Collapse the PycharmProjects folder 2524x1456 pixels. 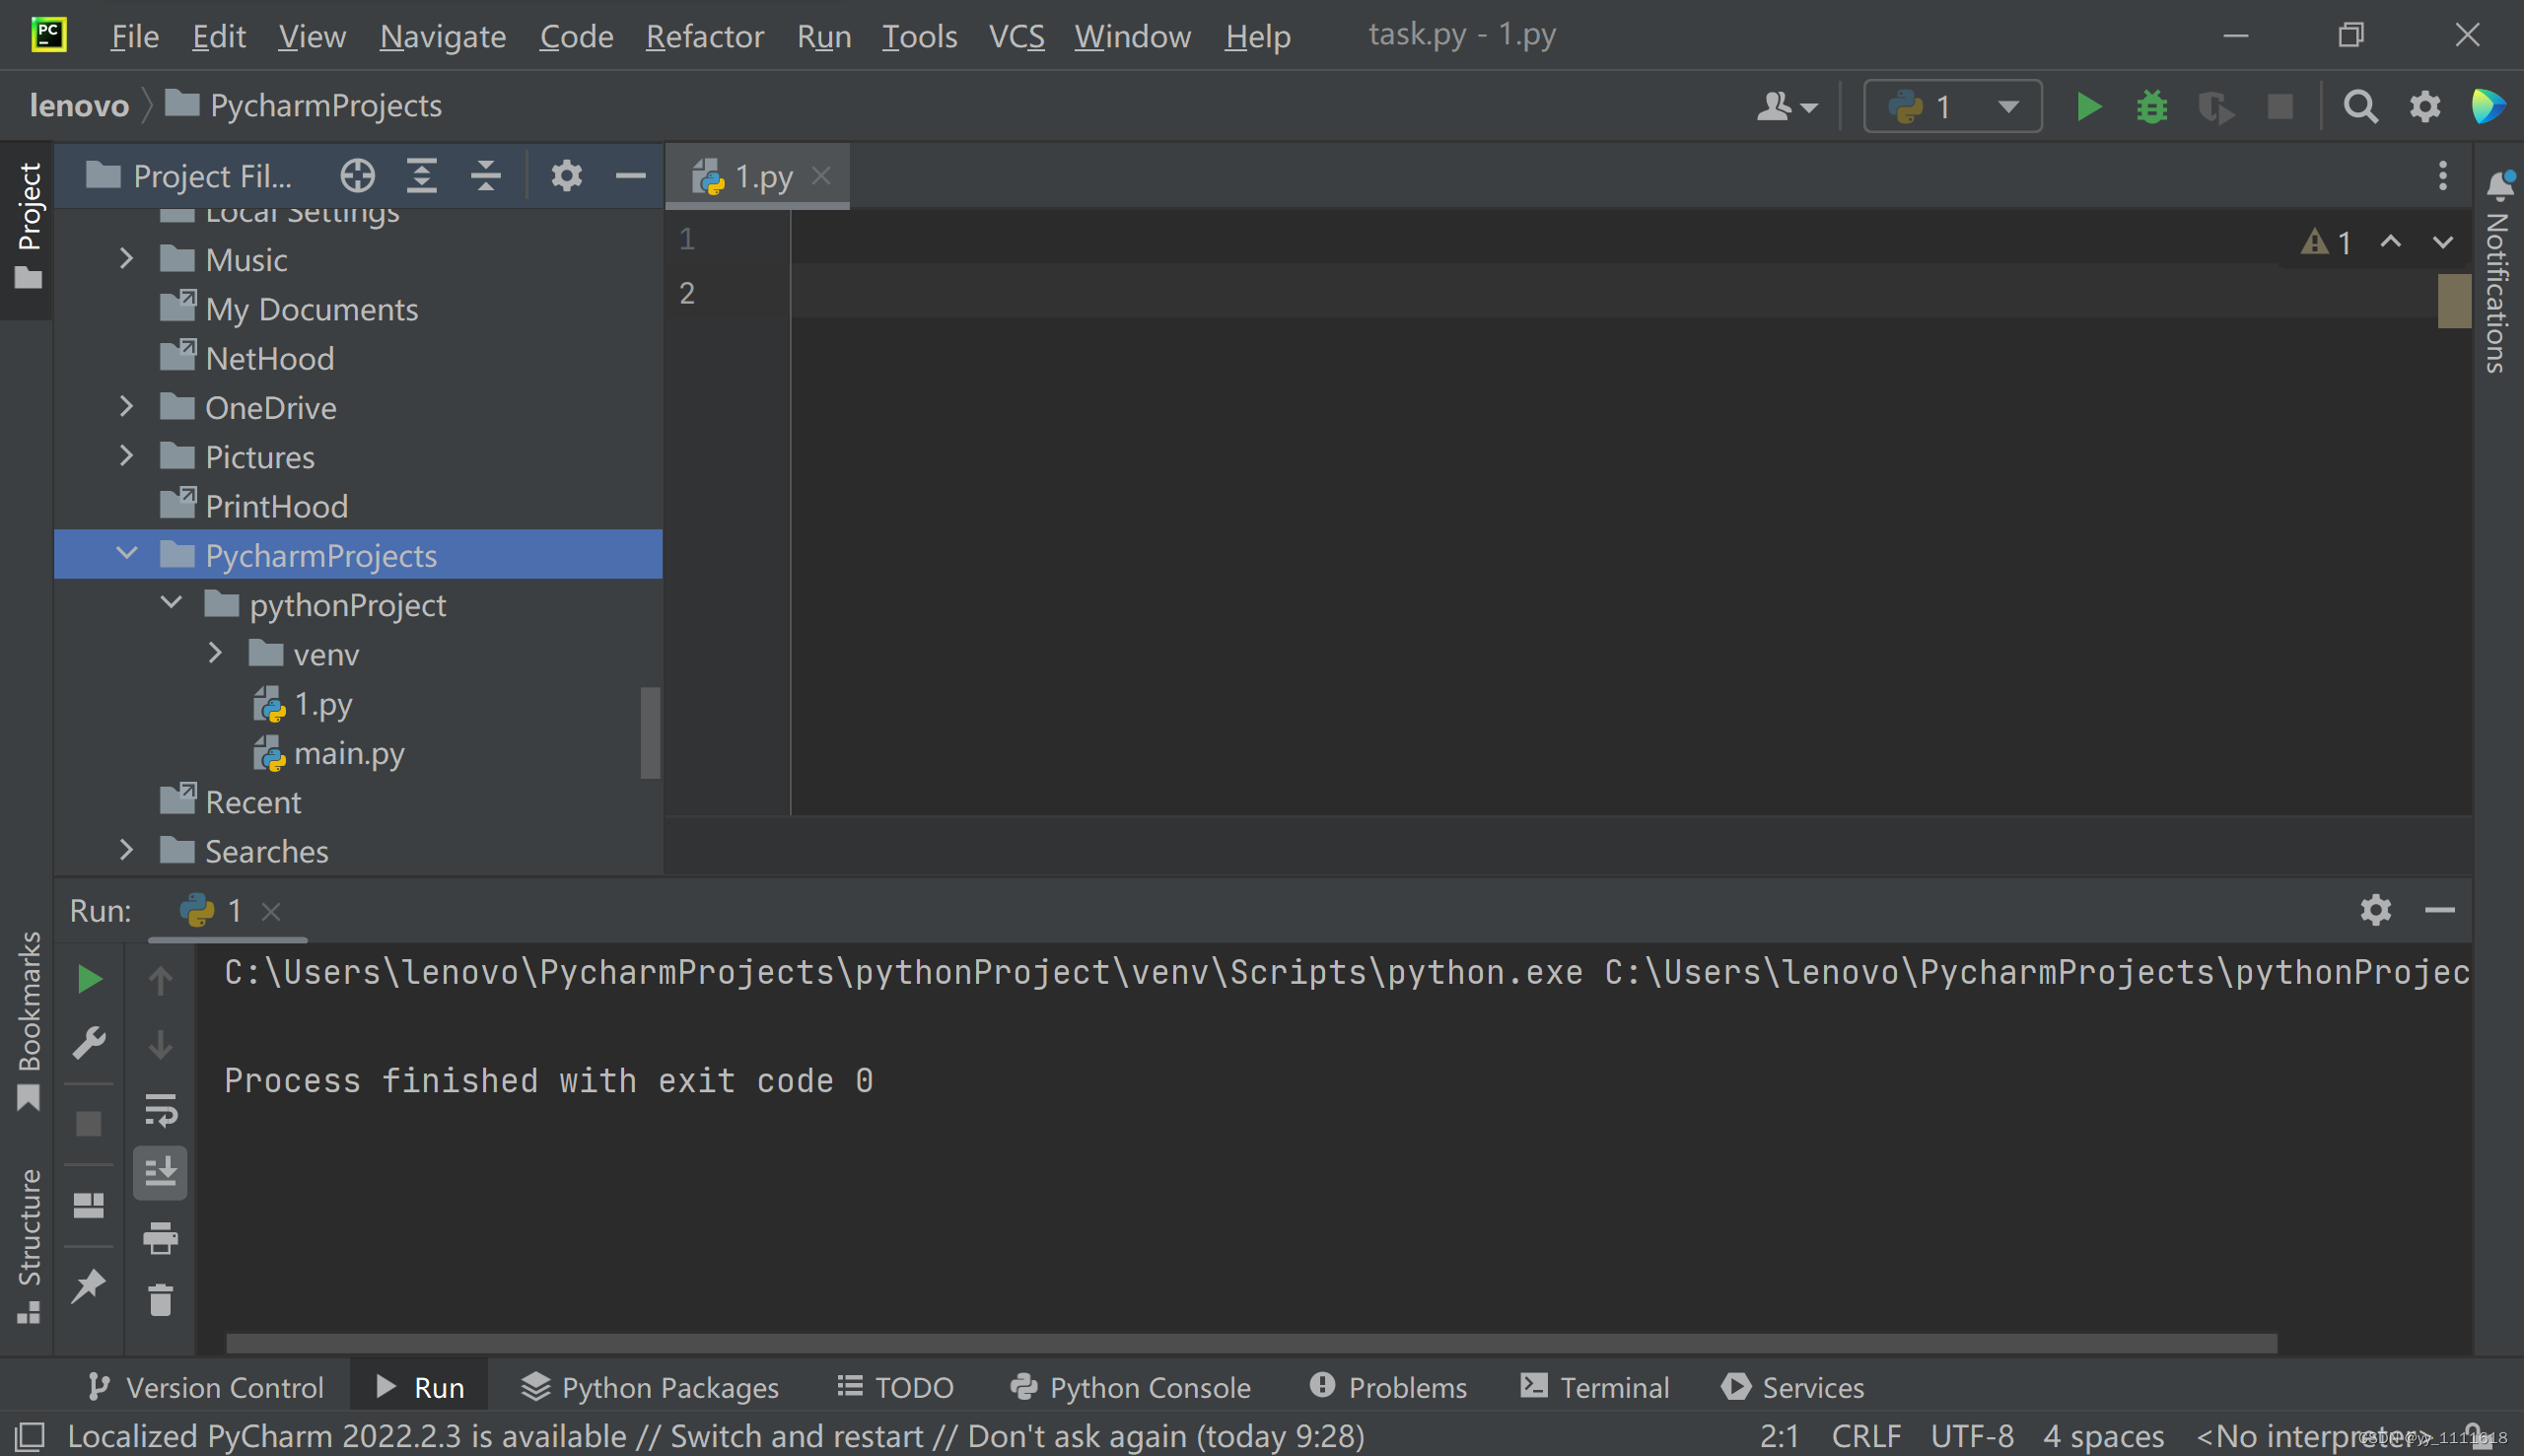click(x=126, y=554)
